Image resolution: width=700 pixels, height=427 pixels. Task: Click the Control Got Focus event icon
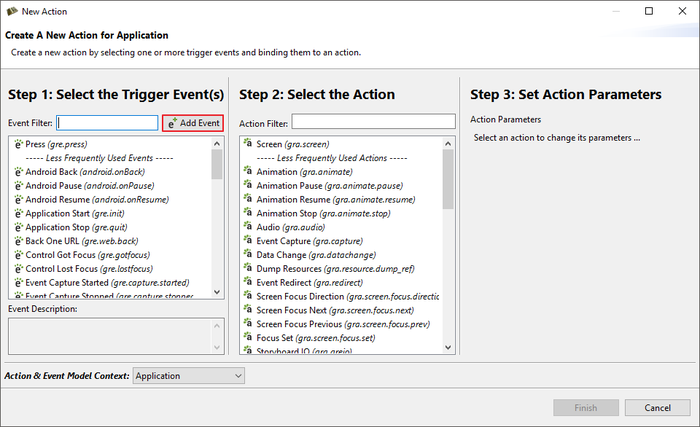(x=18, y=255)
